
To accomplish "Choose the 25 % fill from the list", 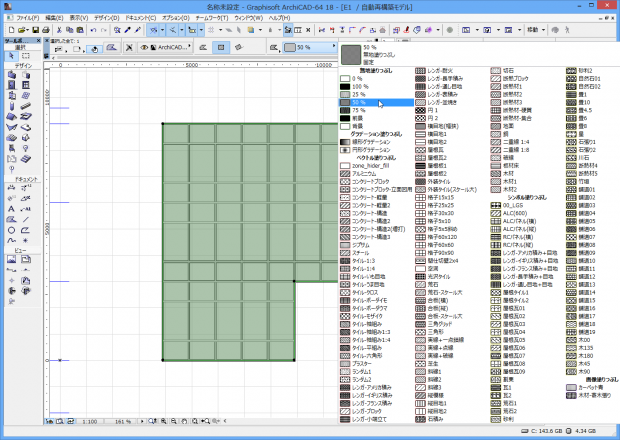I will click(x=358, y=94).
